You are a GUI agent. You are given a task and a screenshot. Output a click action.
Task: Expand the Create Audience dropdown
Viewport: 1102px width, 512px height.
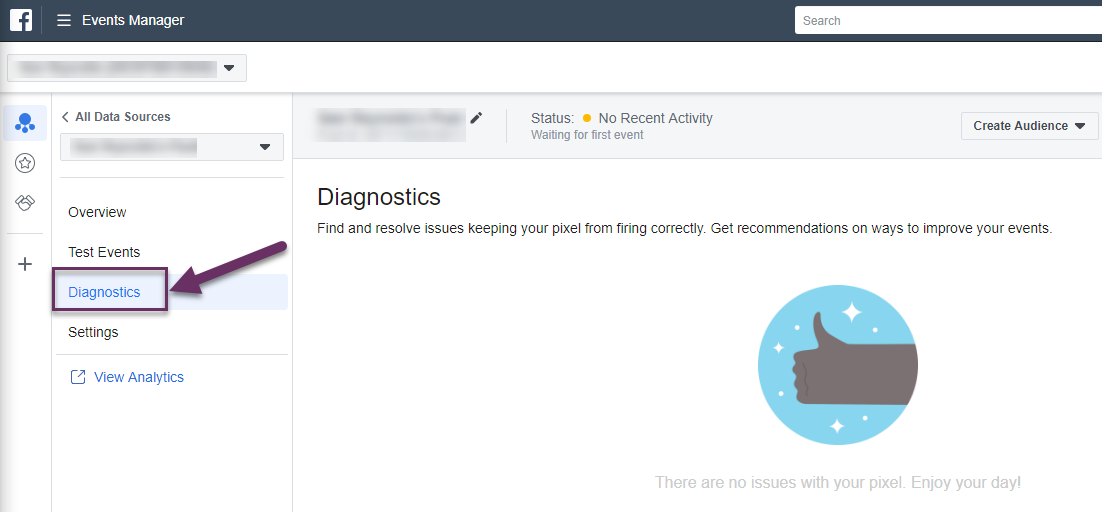[x=1029, y=126]
